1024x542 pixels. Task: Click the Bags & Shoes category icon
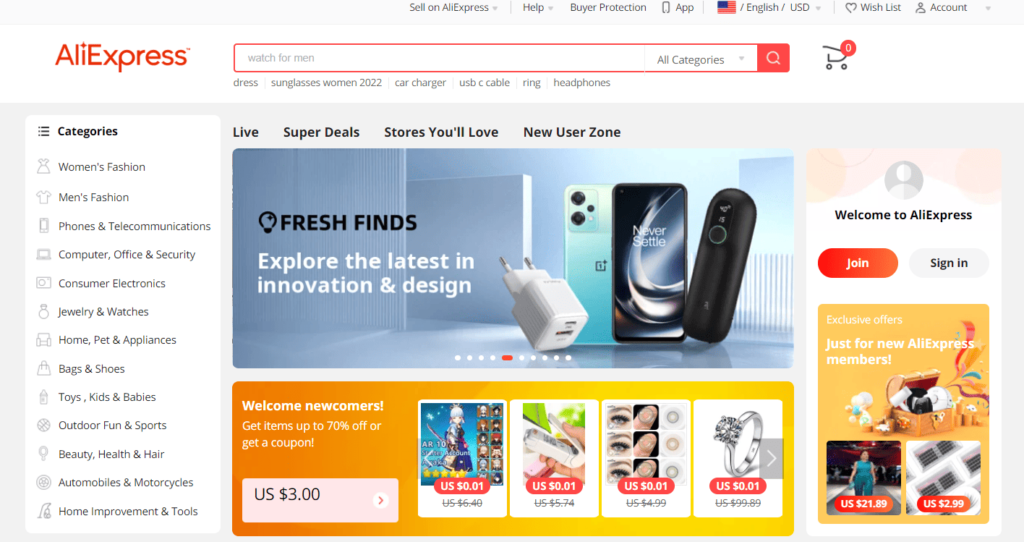pyautogui.click(x=43, y=368)
